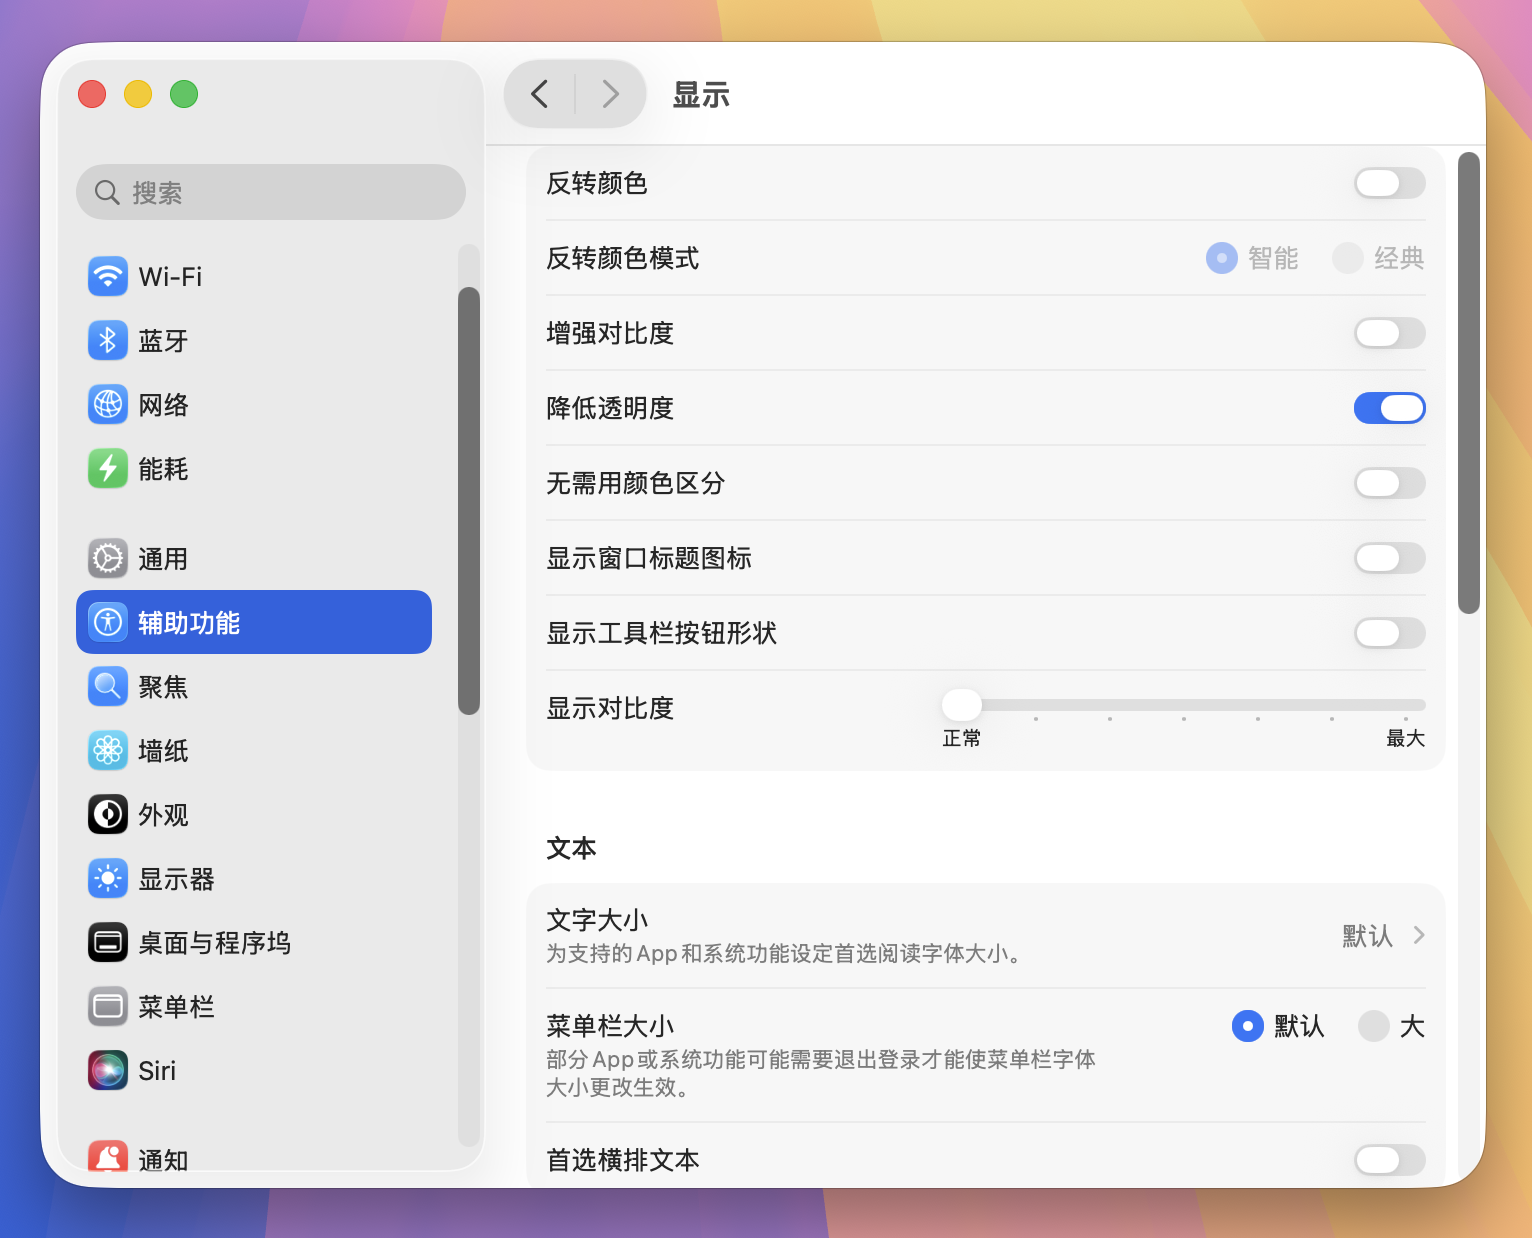Enable Increase Contrast (增强对比度) switch
1532x1238 pixels.
pos(1389,333)
